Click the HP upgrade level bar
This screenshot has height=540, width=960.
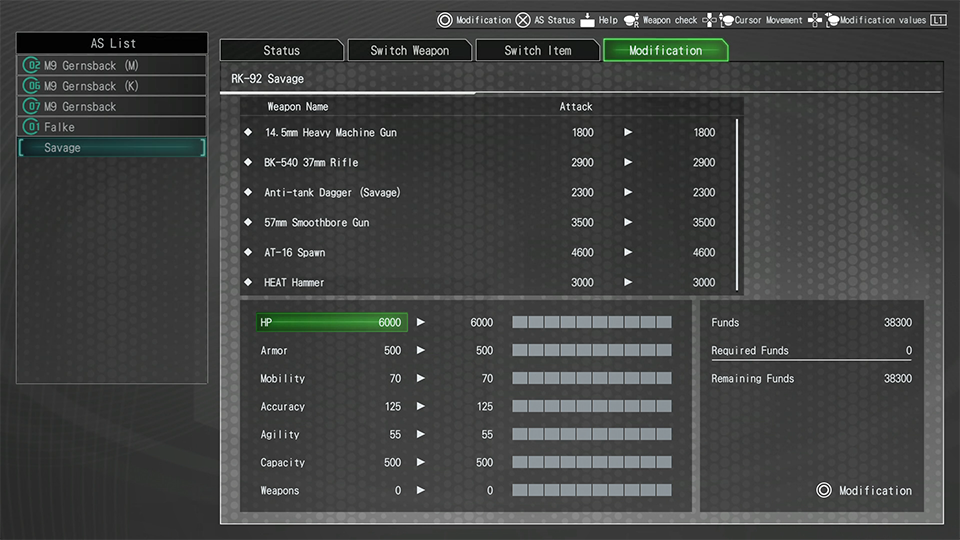click(592, 322)
